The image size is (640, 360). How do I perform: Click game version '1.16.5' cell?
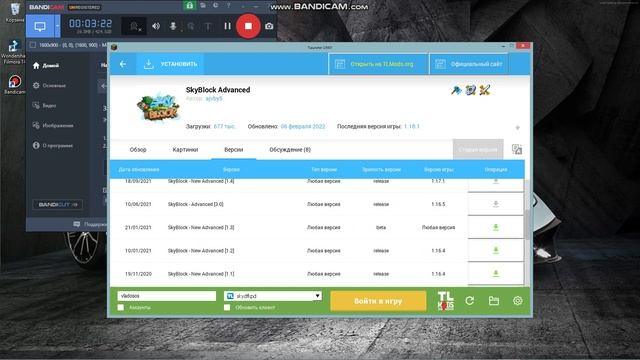(438, 204)
